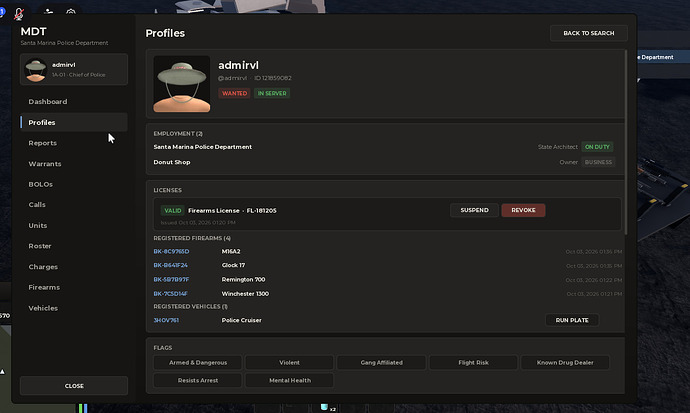Image resolution: width=690 pixels, height=413 pixels.
Task: Click the ON DUTY badge
Action: (x=597, y=147)
